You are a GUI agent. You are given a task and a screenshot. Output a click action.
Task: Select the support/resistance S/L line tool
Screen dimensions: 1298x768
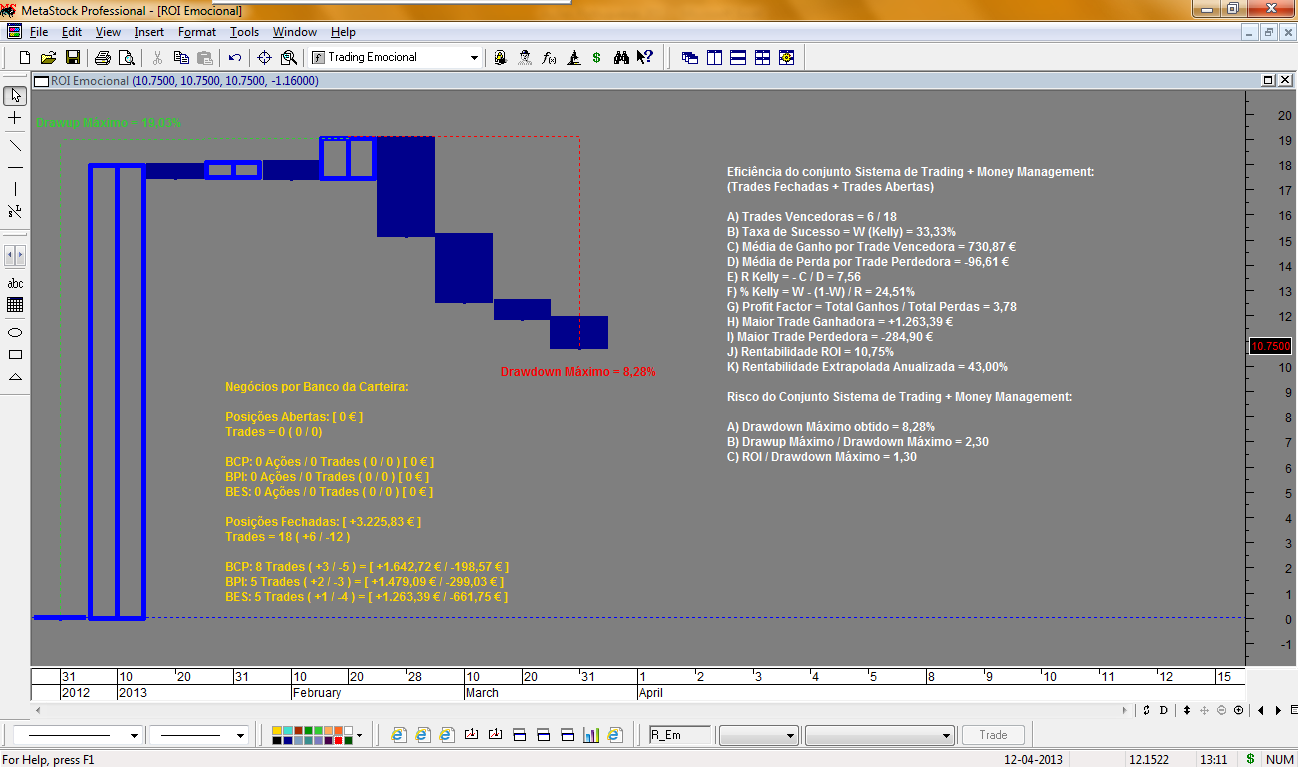click(x=15, y=211)
